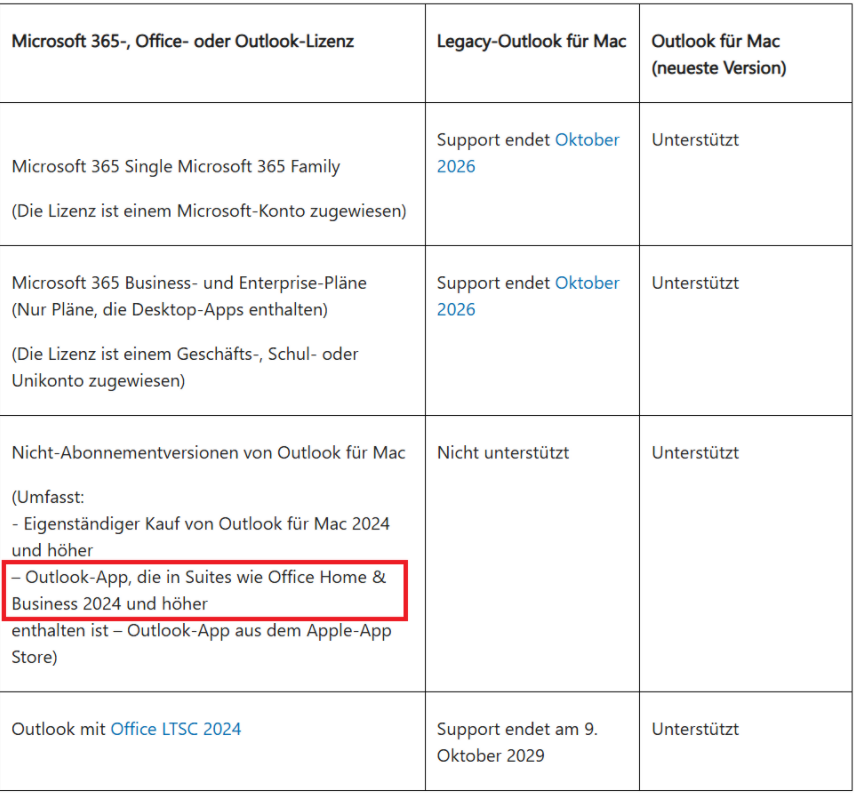Select the header 'Microsoft 365-, Office- oder Outlook-Lizenz'

[183, 41]
